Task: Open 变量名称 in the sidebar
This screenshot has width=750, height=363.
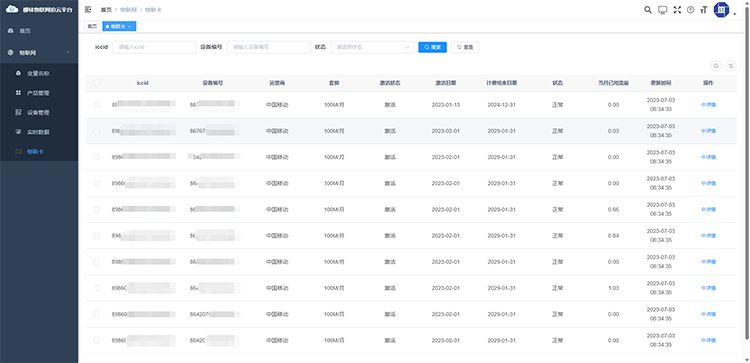Action: (39, 73)
